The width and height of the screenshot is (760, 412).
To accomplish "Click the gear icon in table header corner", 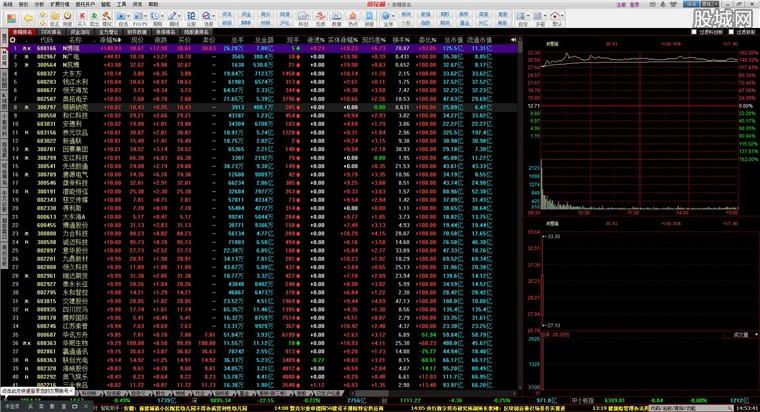I will [x=13, y=40].
